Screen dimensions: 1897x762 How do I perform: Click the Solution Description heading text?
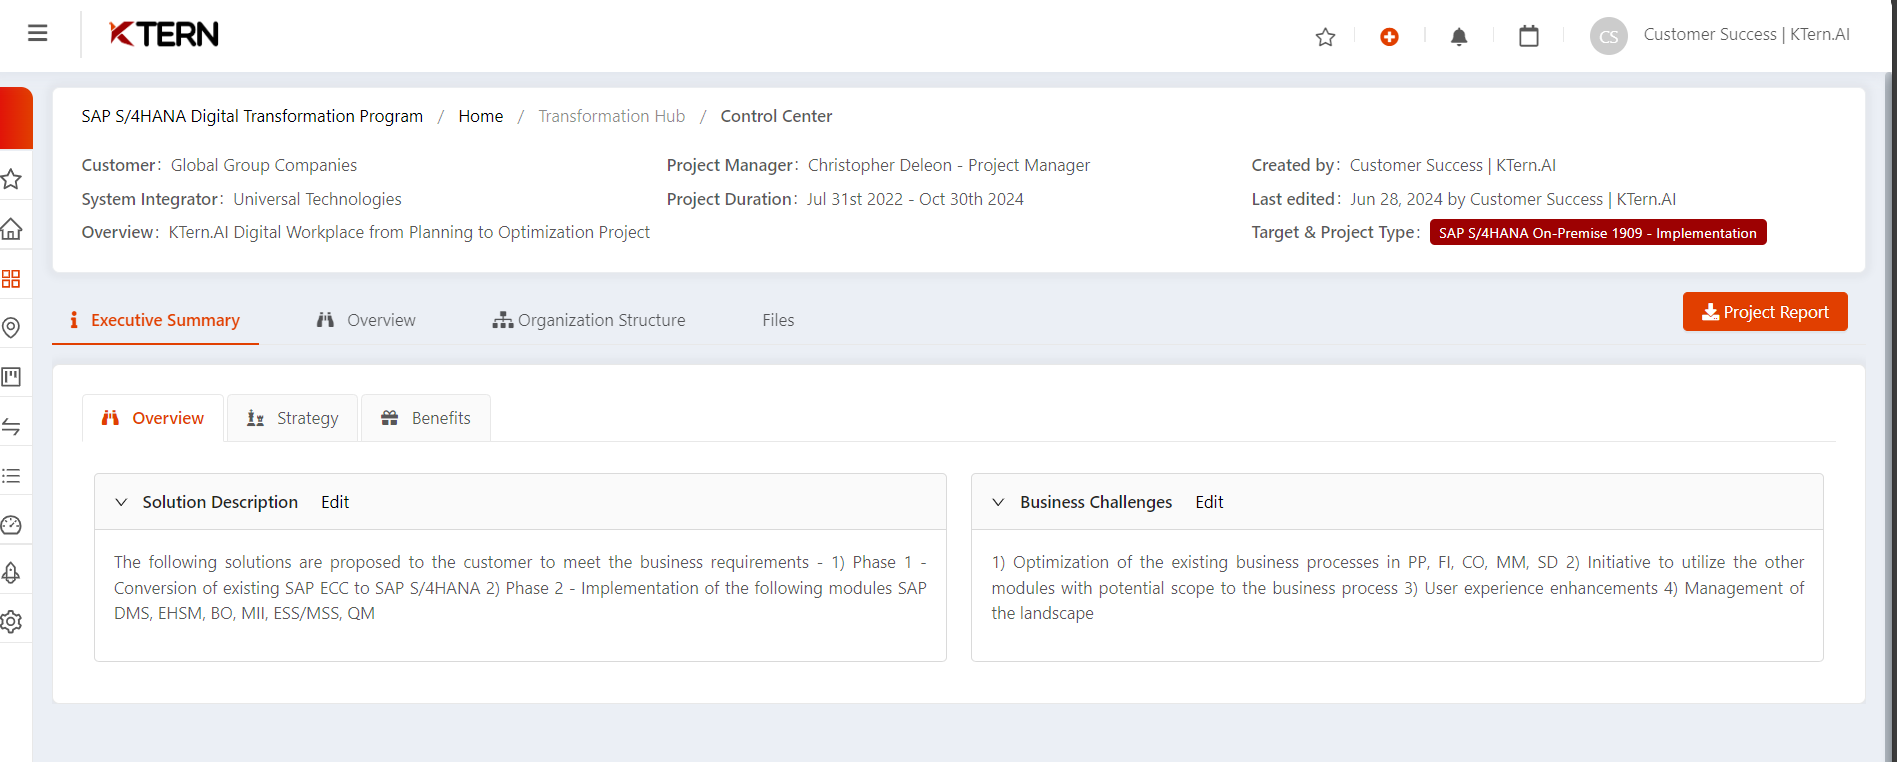coord(220,502)
